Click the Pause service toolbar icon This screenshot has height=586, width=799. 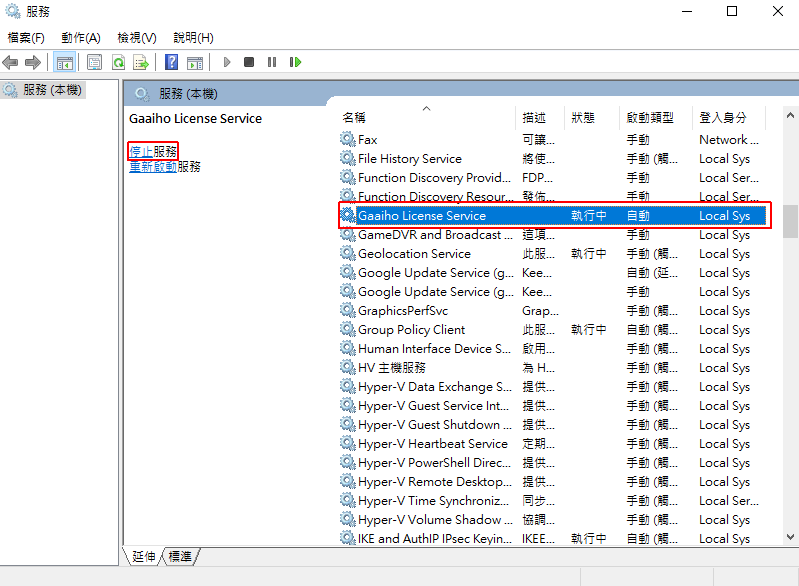pyautogui.click(x=272, y=62)
